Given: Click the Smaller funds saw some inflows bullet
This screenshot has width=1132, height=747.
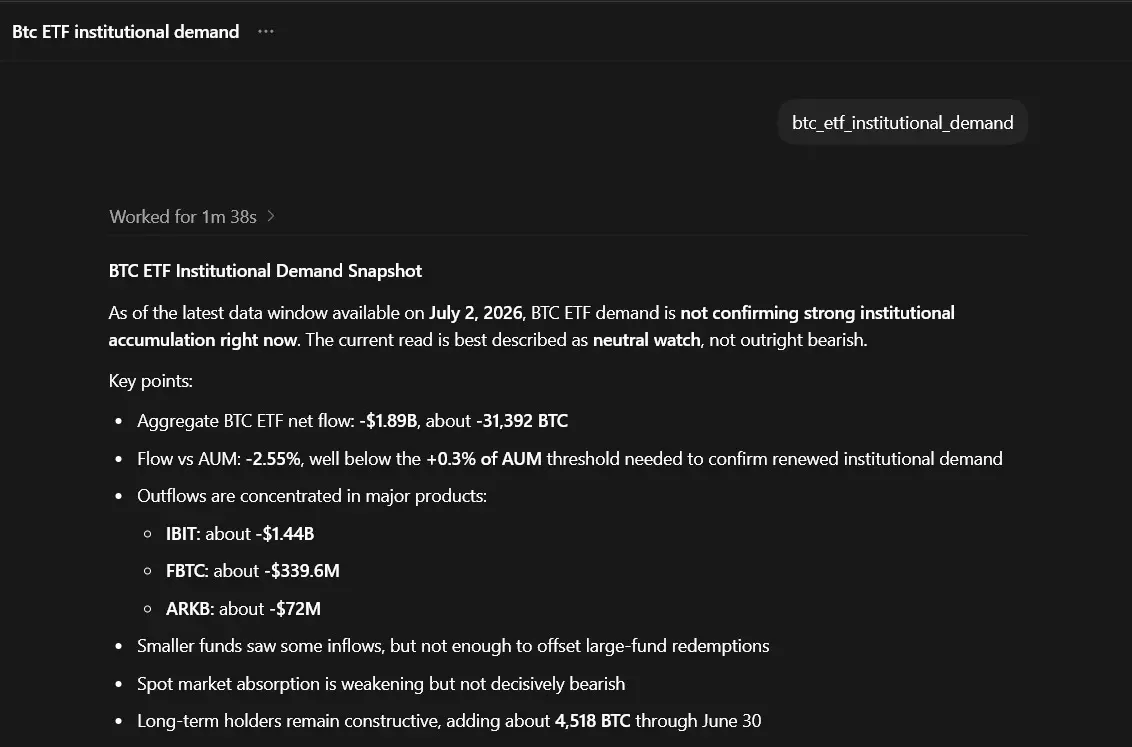Looking at the screenshot, I should point(453,646).
